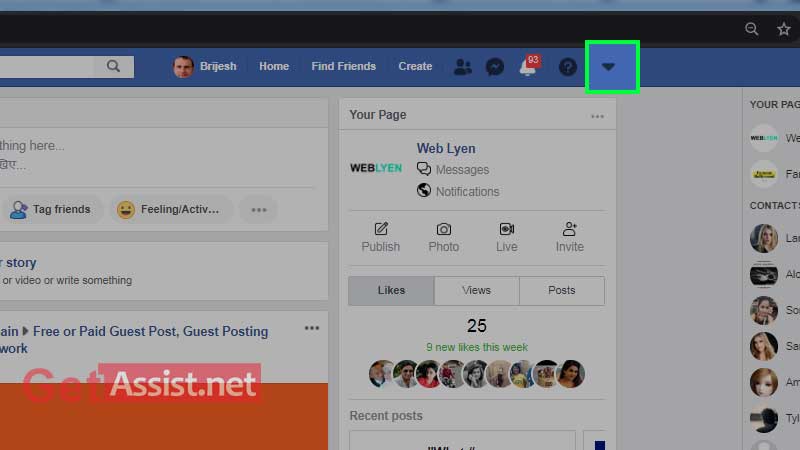Click the Feeling/Activity button
The height and width of the screenshot is (450, 800).
[x=171, y=209]
